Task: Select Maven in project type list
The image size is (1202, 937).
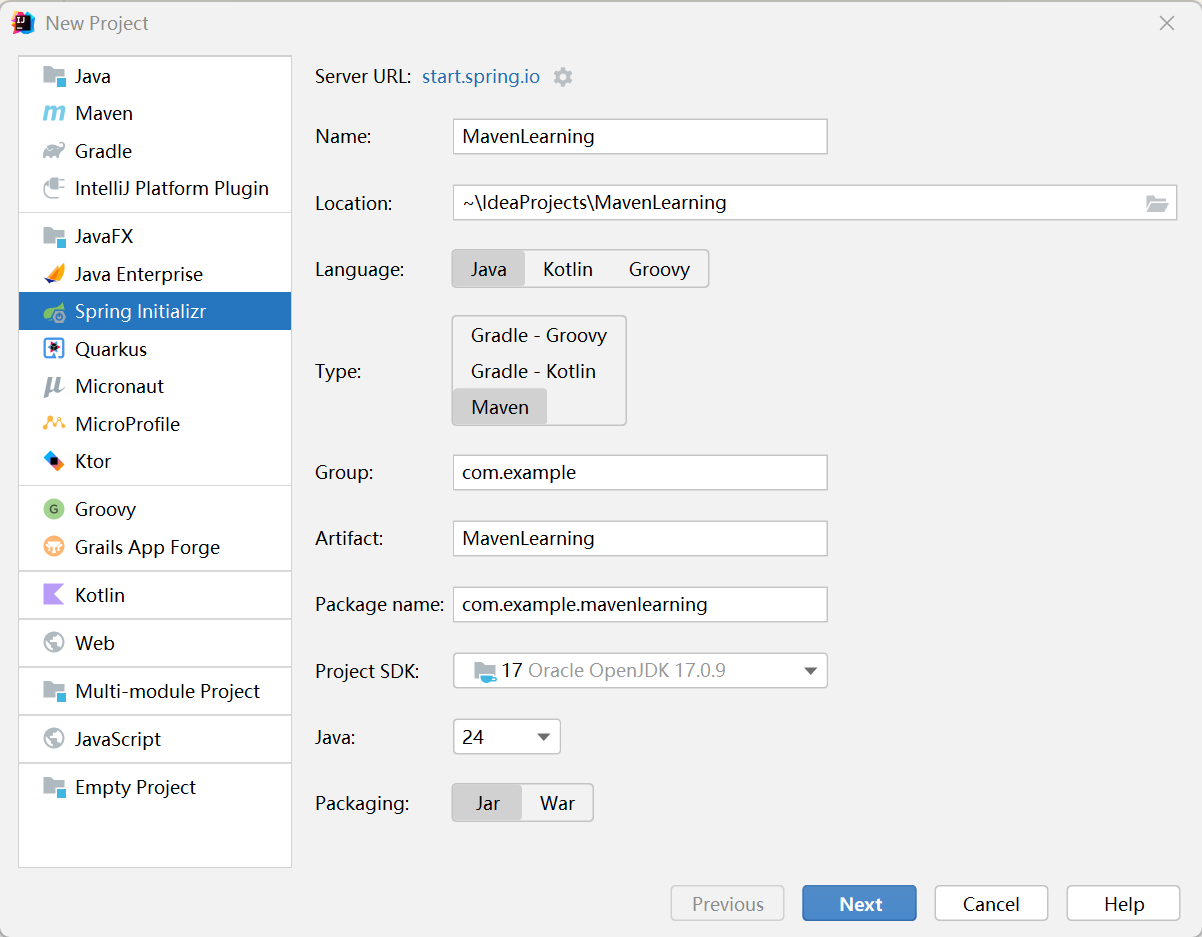Action: [x=155, y=113]
